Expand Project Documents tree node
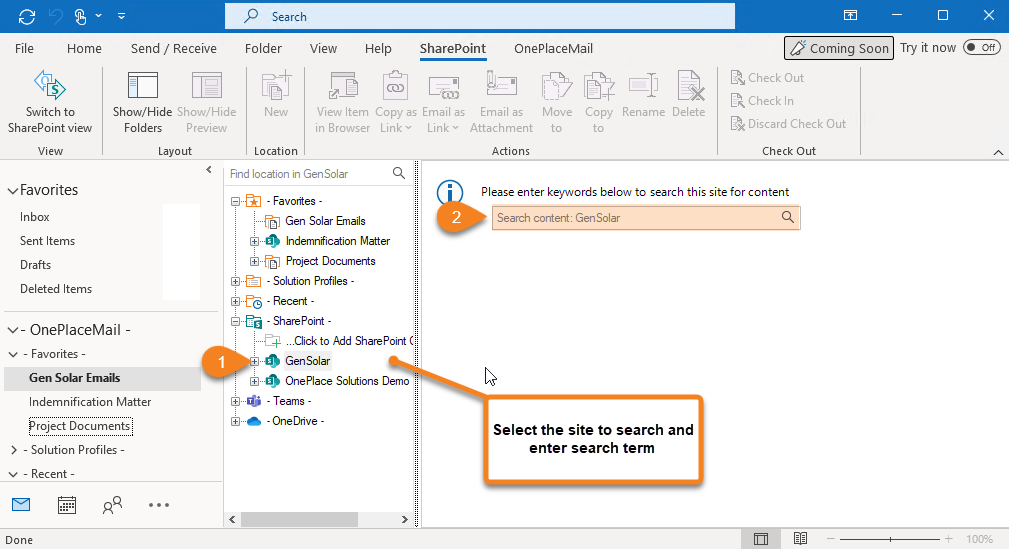 point(254,261)
